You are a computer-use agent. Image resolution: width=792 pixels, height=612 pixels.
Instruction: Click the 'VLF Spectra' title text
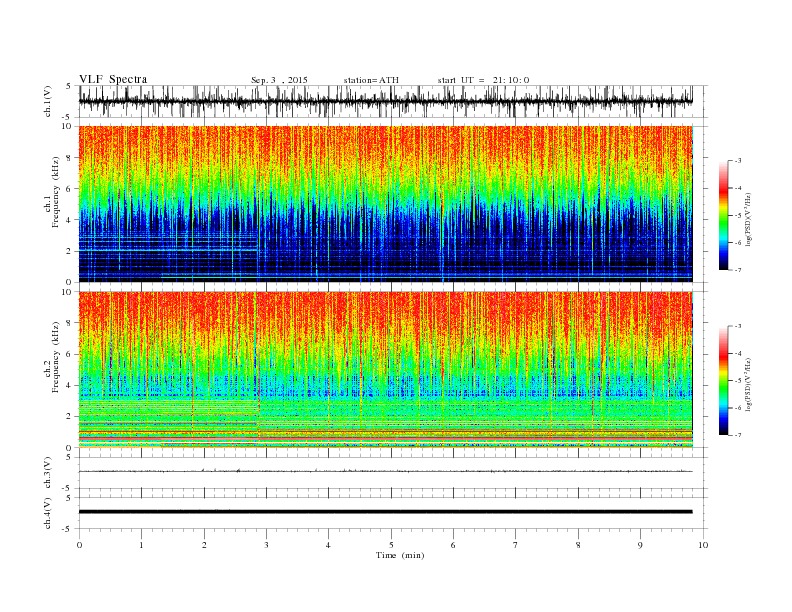[x=113, y=79]
